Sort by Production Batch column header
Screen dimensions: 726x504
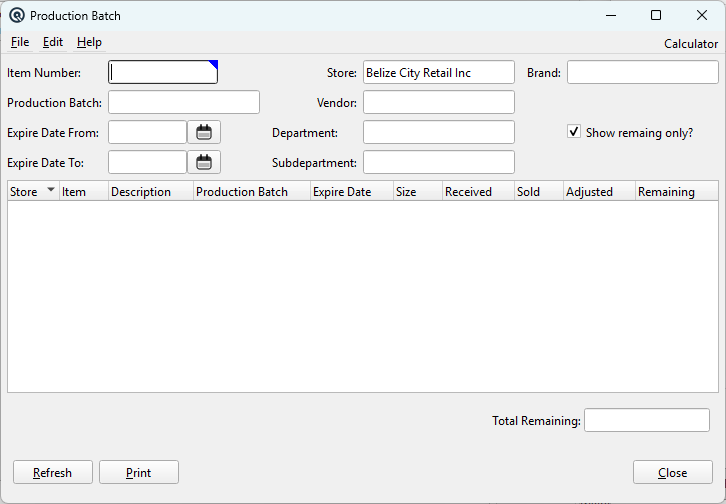click(x=252, y=192)
